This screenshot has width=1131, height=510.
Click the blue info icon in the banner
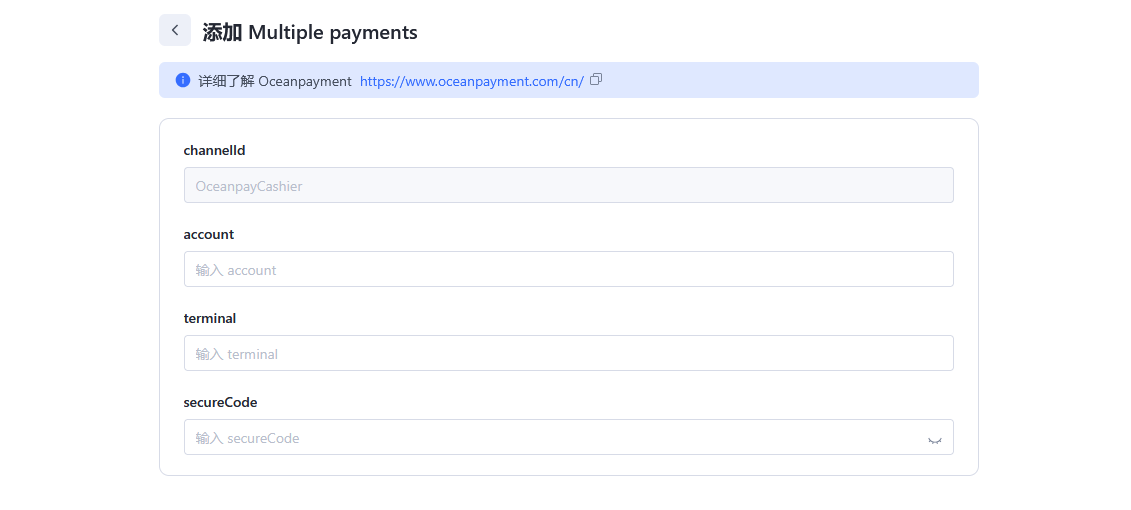tap(183, 80)
